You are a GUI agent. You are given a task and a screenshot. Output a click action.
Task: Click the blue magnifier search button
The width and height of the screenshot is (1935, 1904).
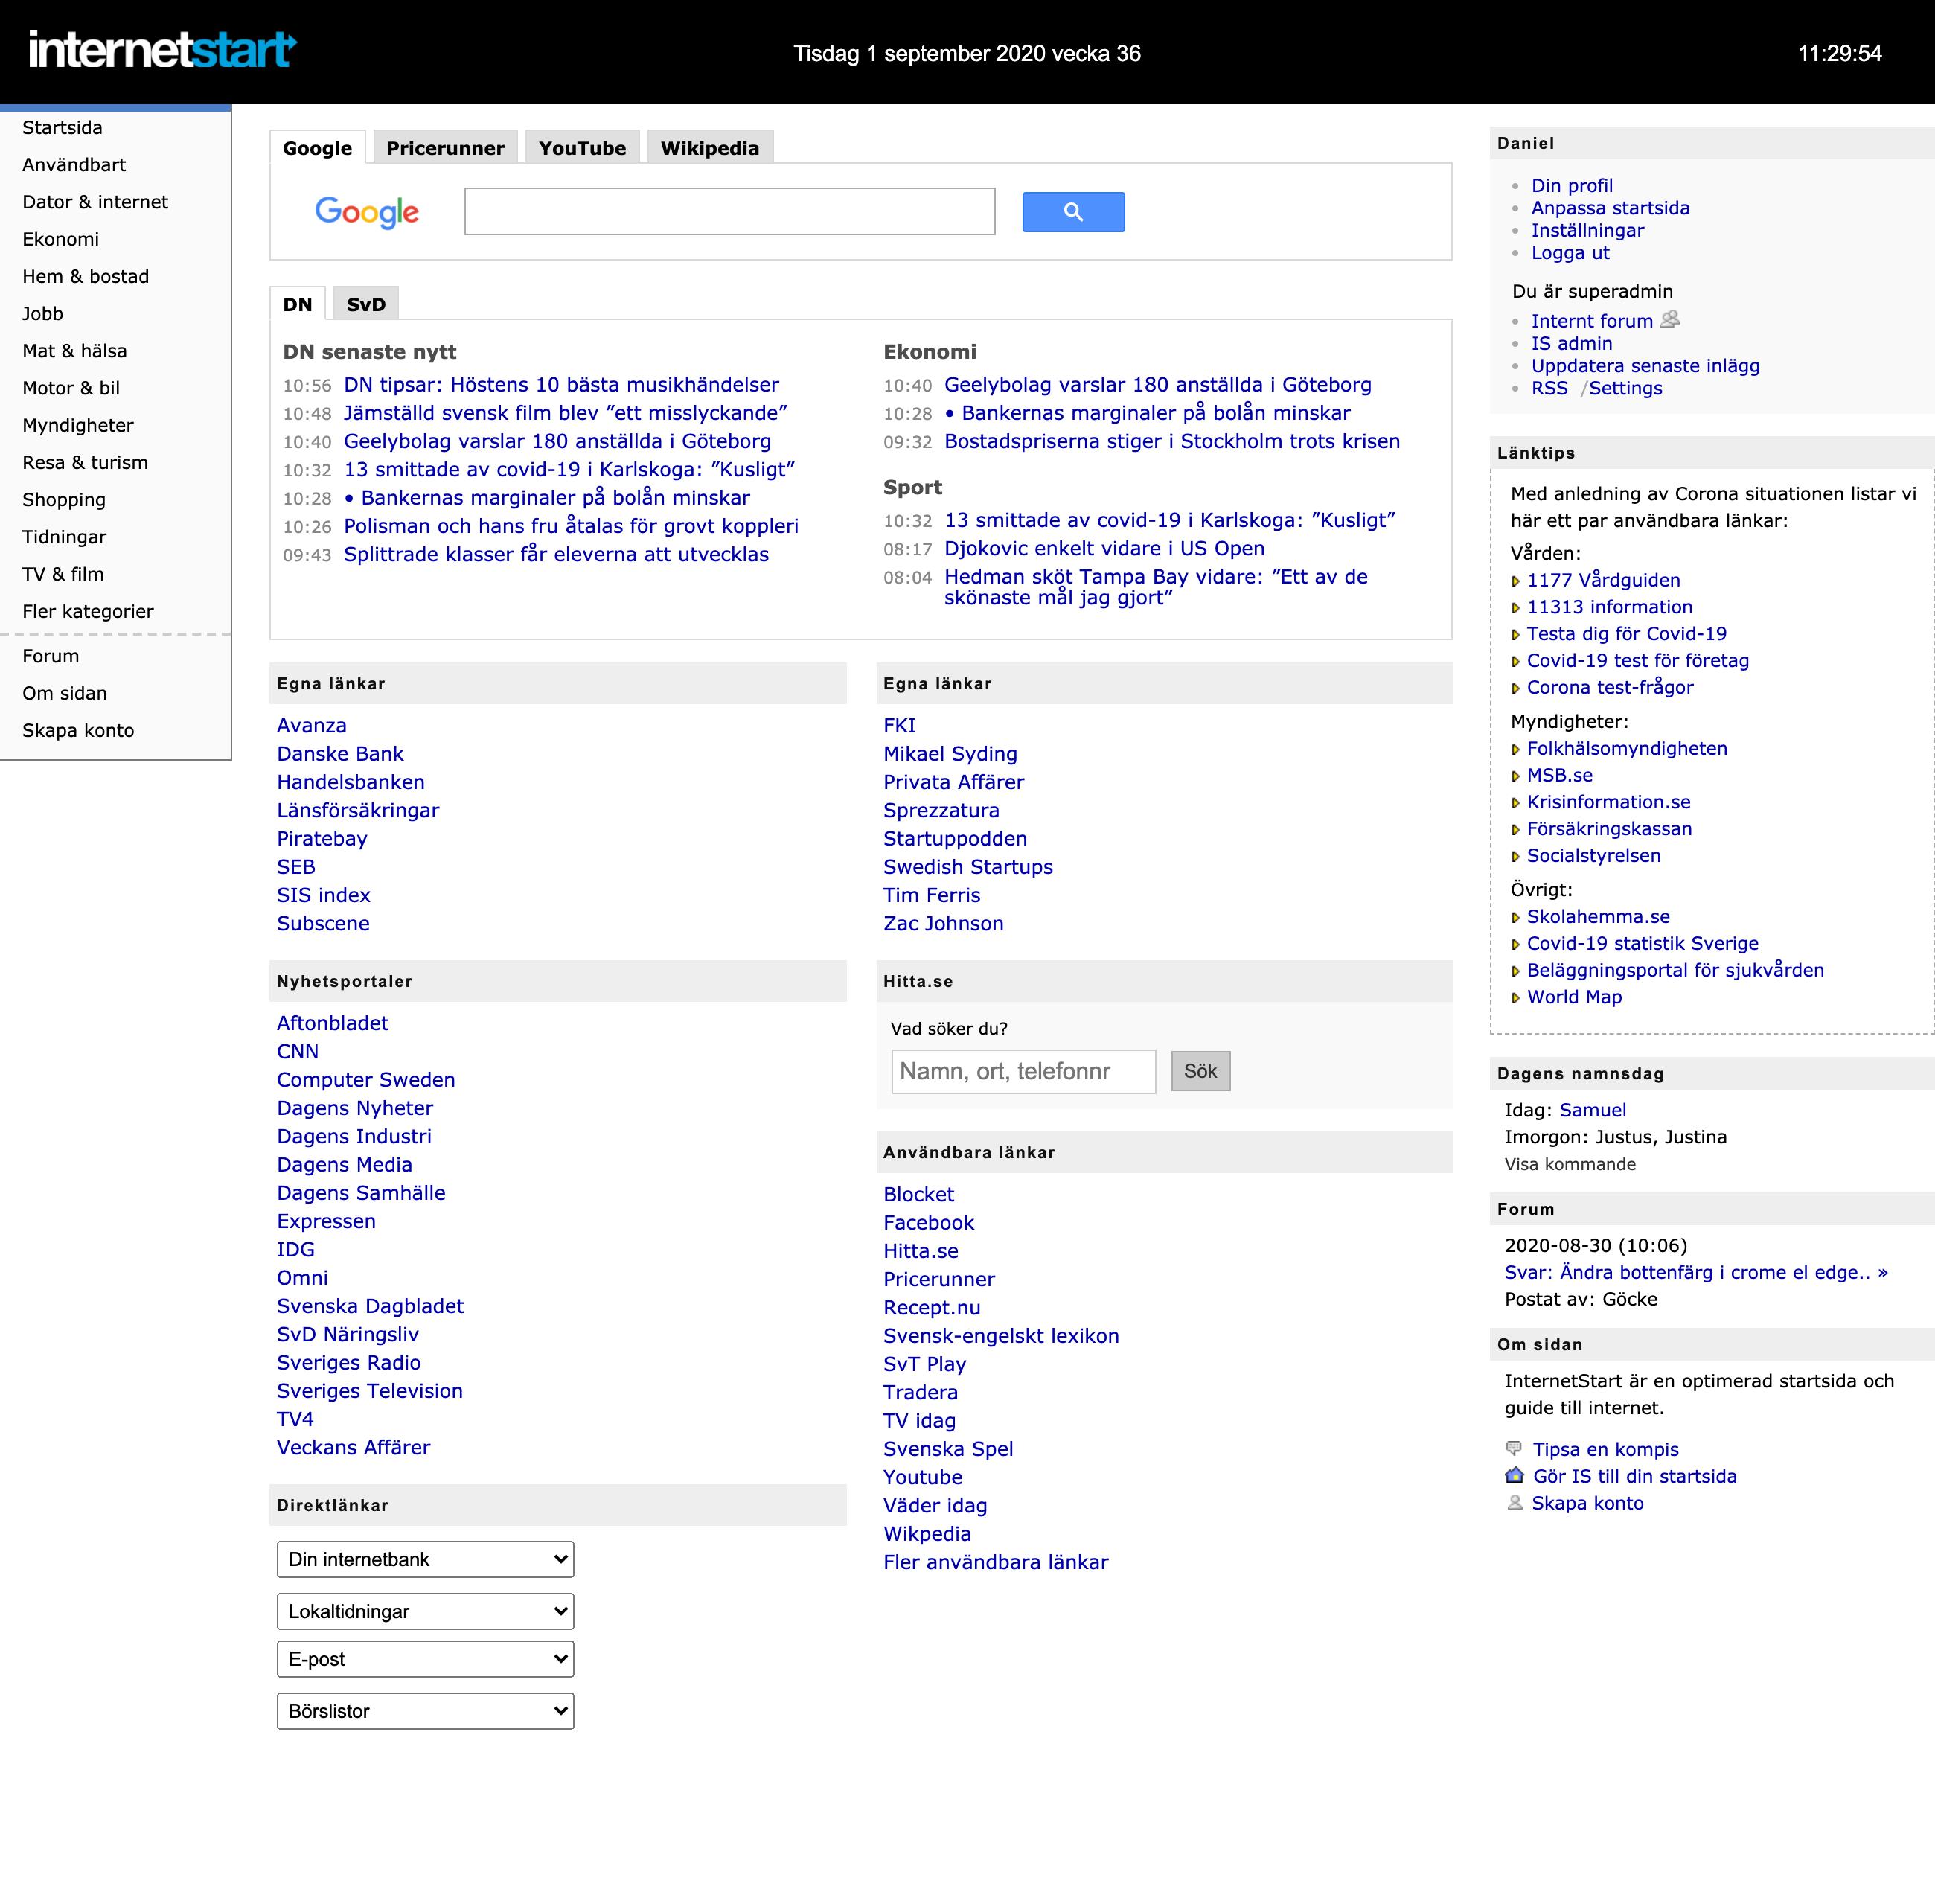[x=1073, y=212]
